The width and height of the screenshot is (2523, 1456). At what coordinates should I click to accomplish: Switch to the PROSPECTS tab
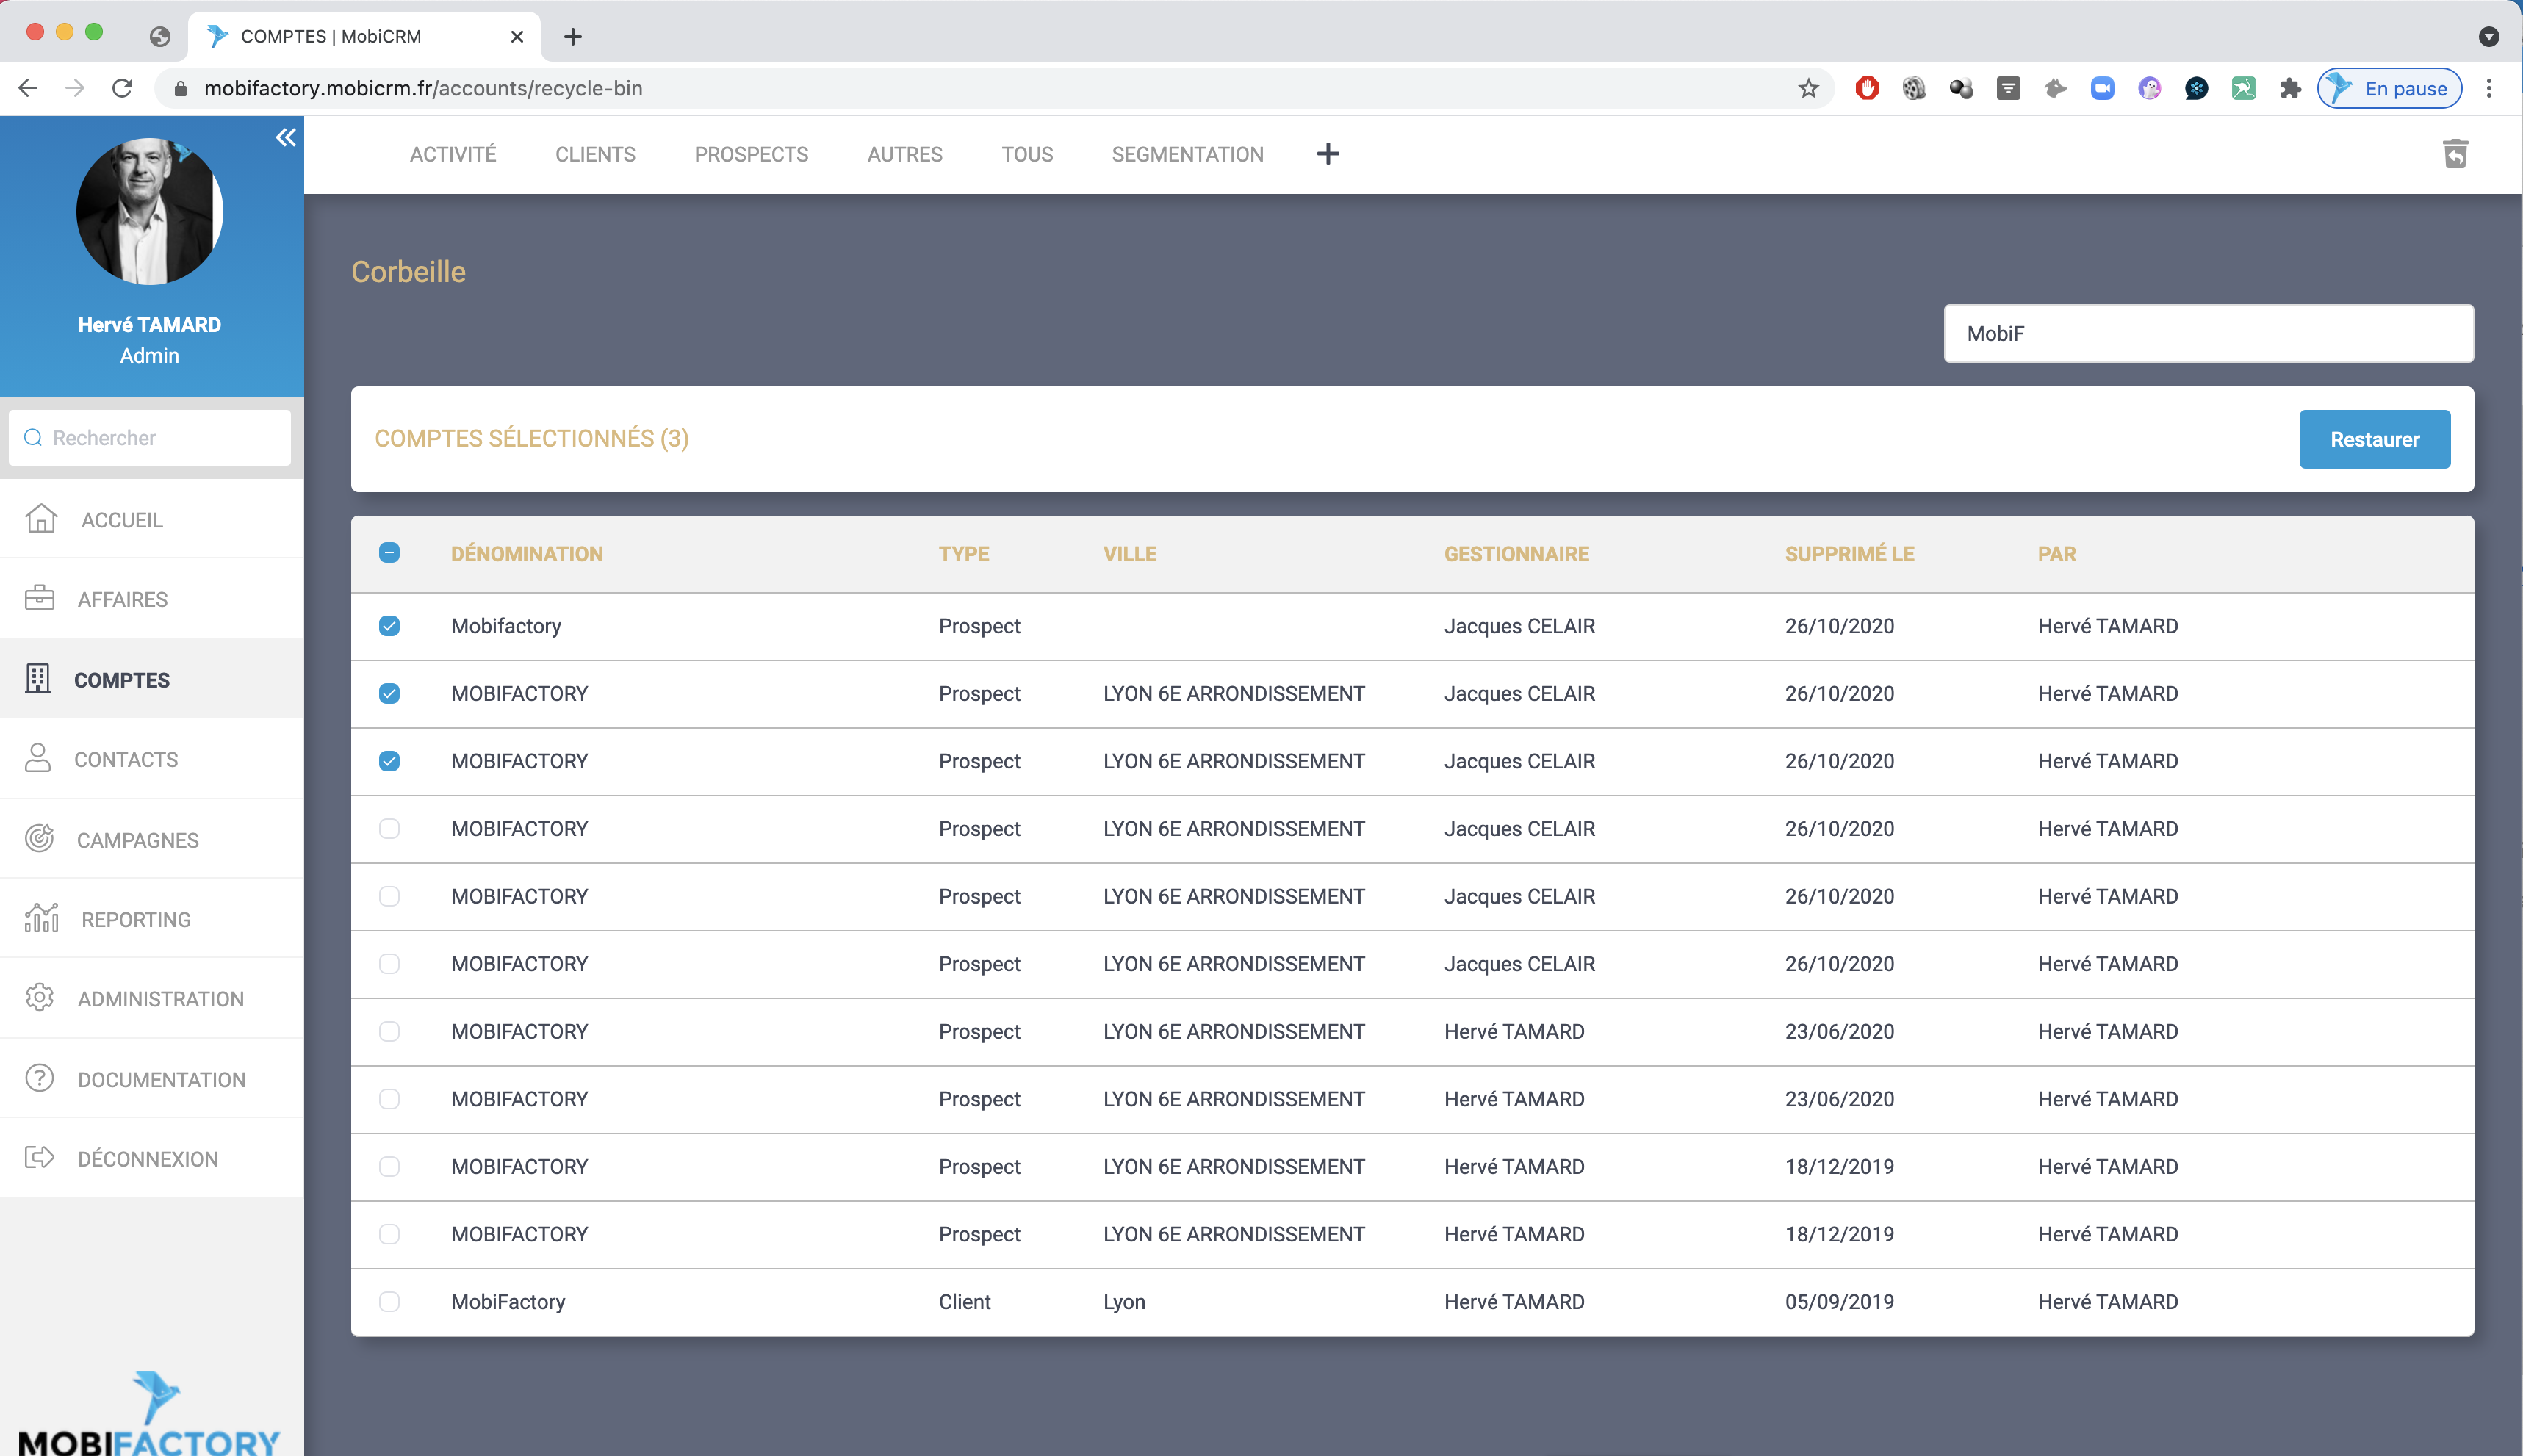click(751, 155)
